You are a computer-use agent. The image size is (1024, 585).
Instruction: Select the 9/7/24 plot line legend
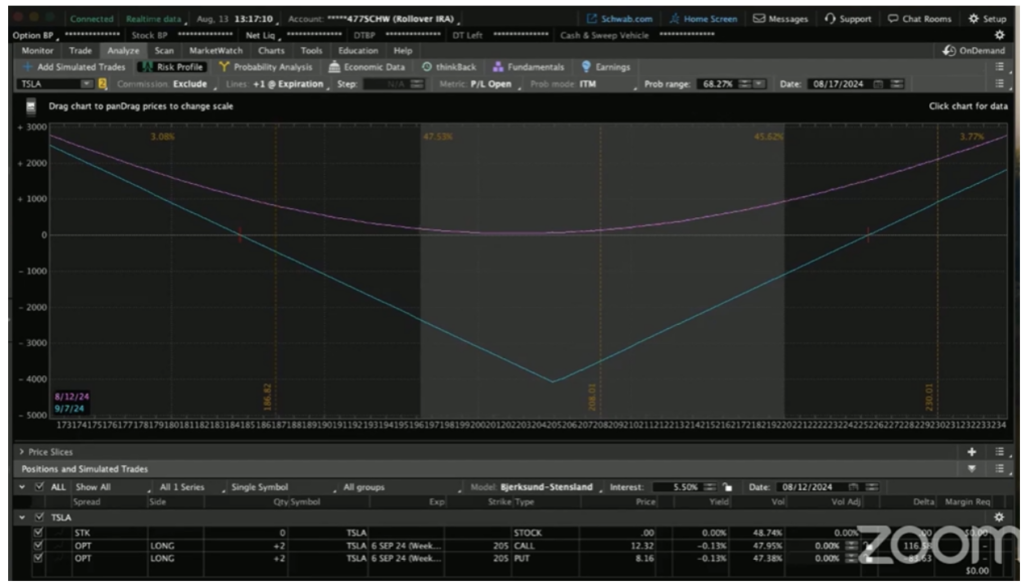click(x=69, y=409)
